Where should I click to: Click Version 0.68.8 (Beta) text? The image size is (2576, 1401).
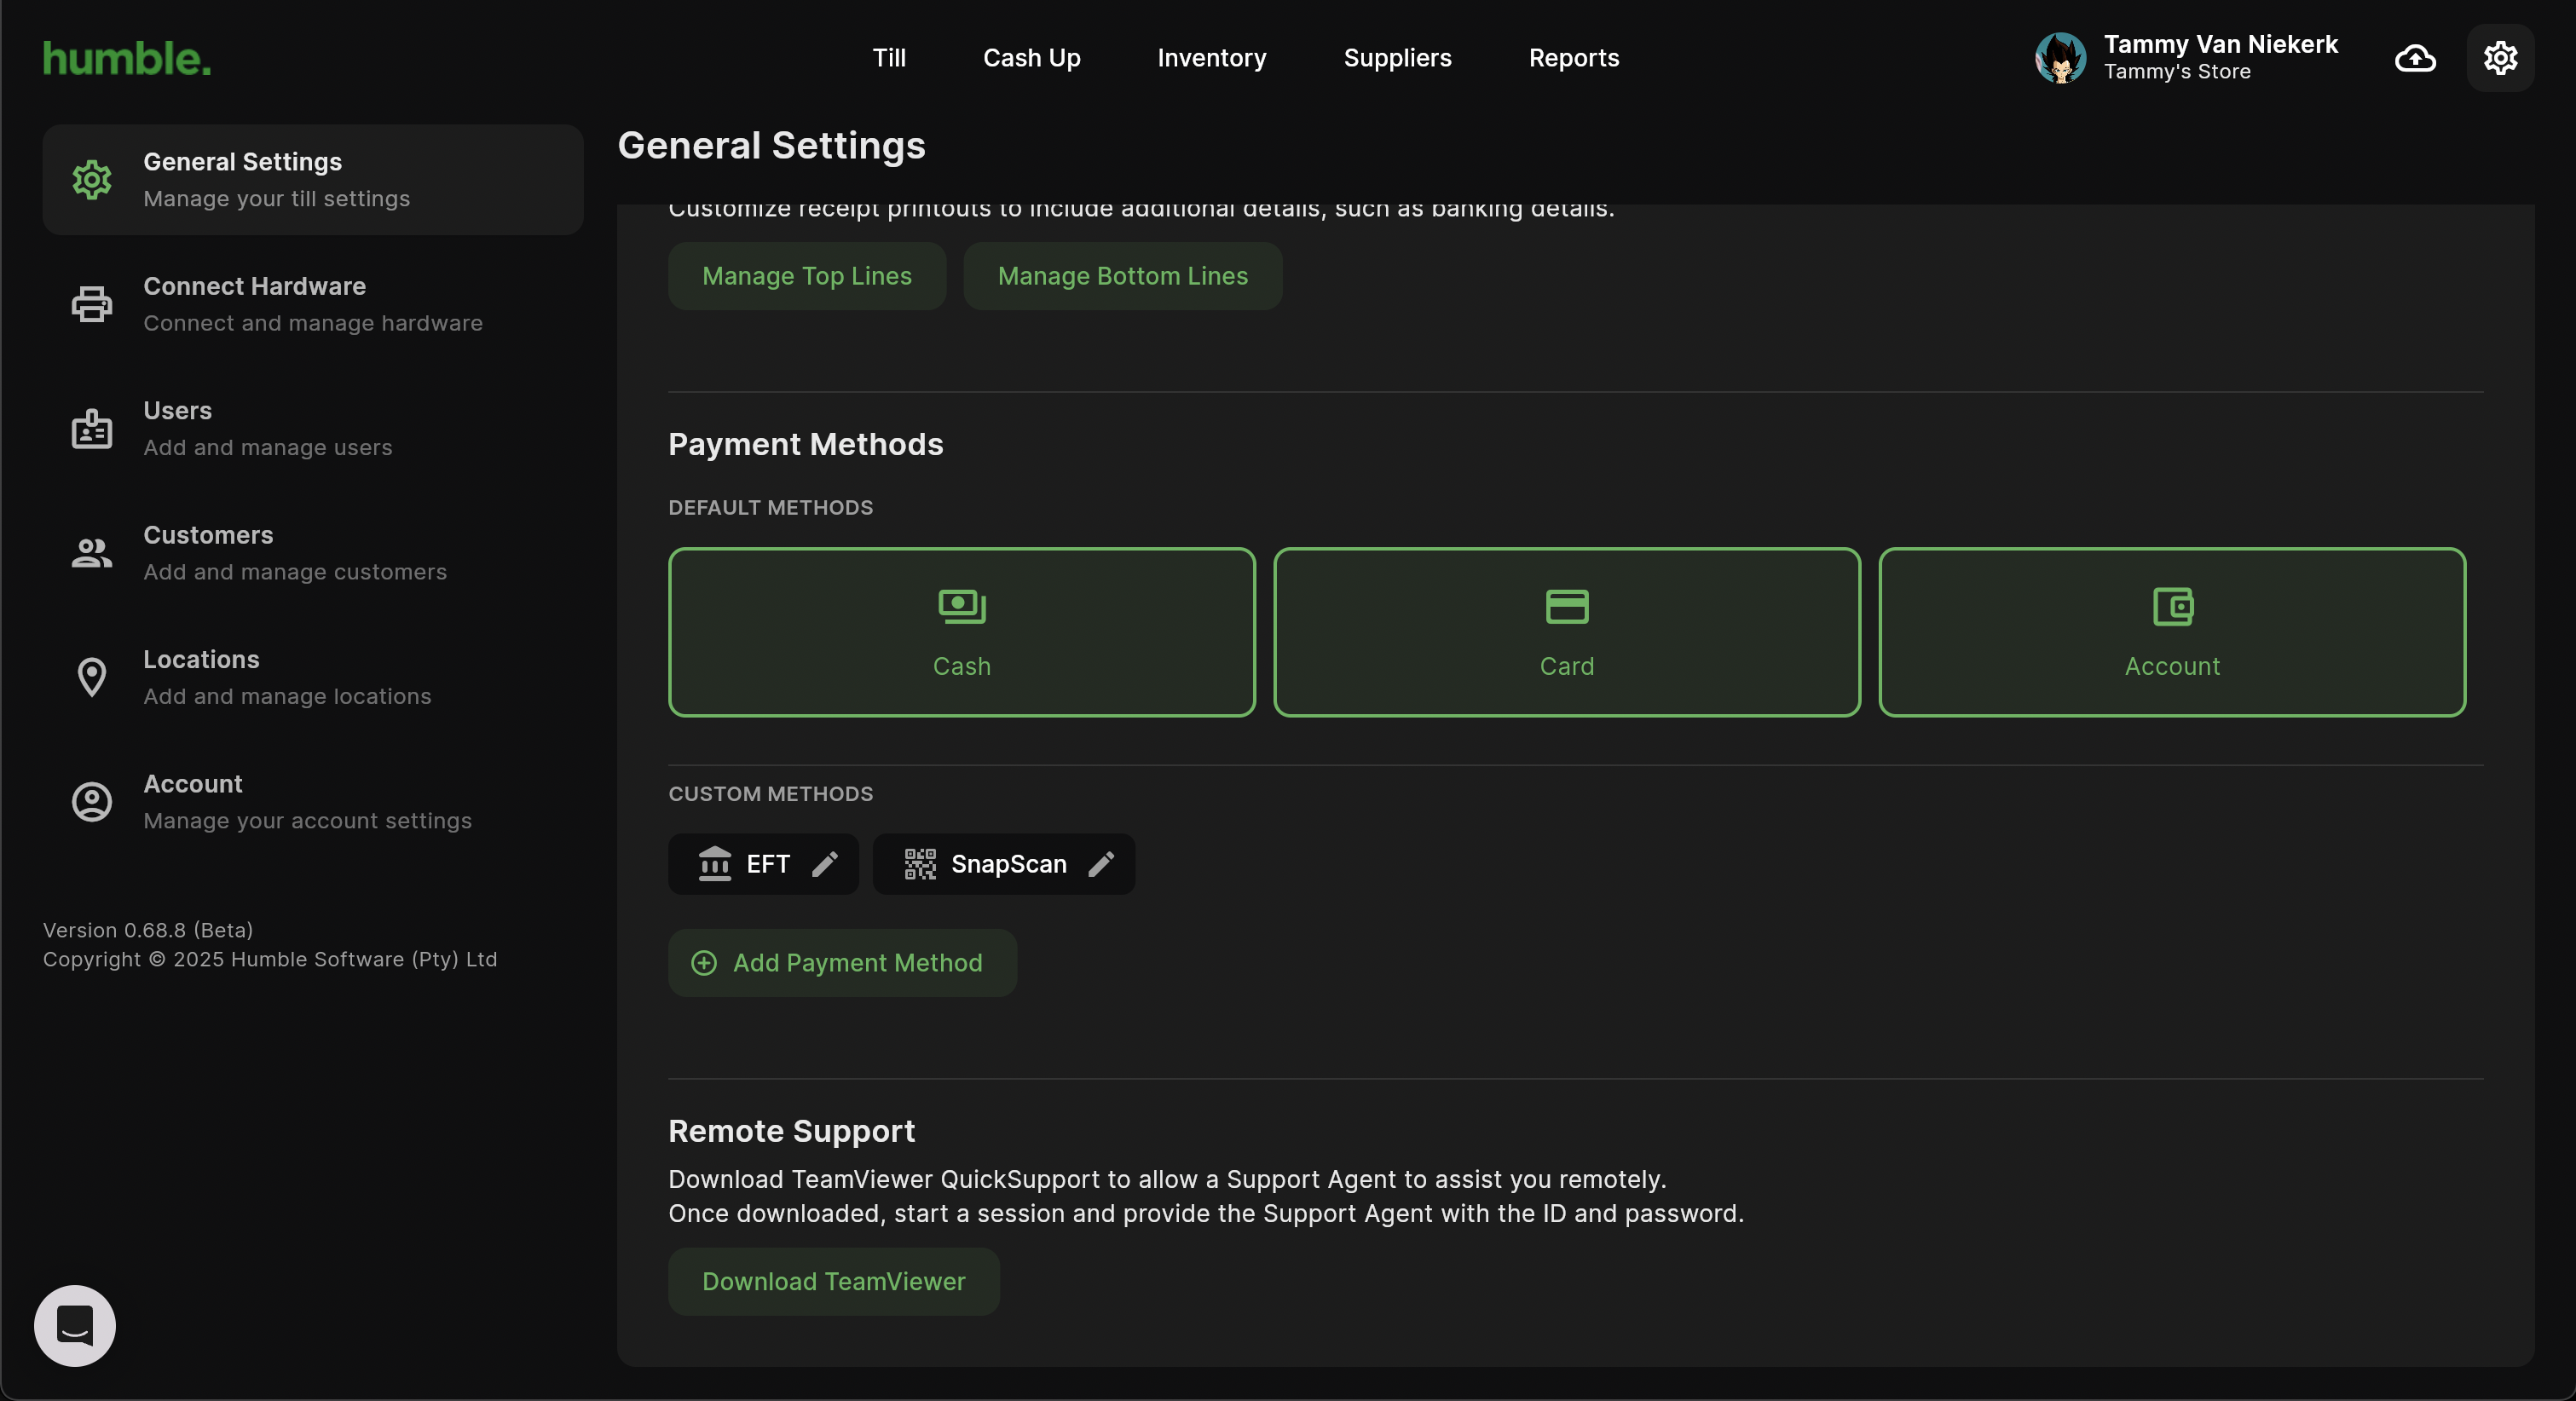pyautogui.click(x=148, y=930)
